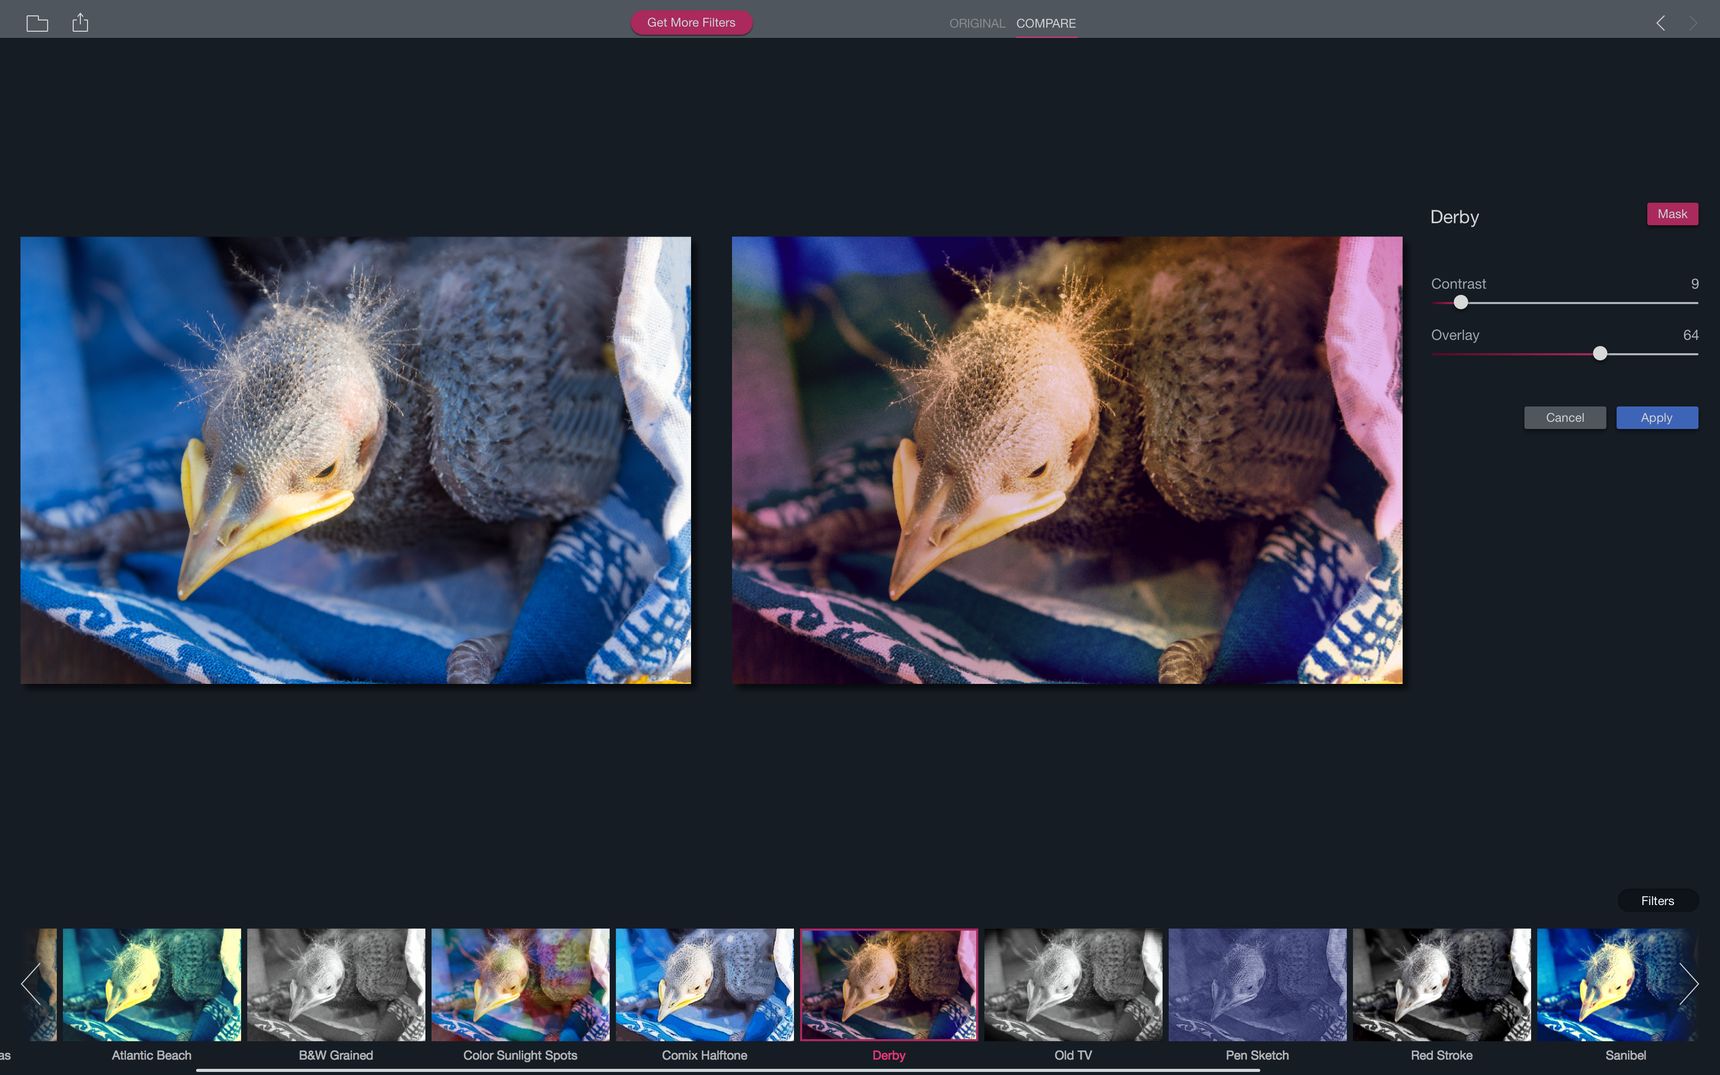The width and height of the screenshot is (1720, 1075).
Task: Go back with the left arrow in the top bar
Action: tap(1660, 23)
